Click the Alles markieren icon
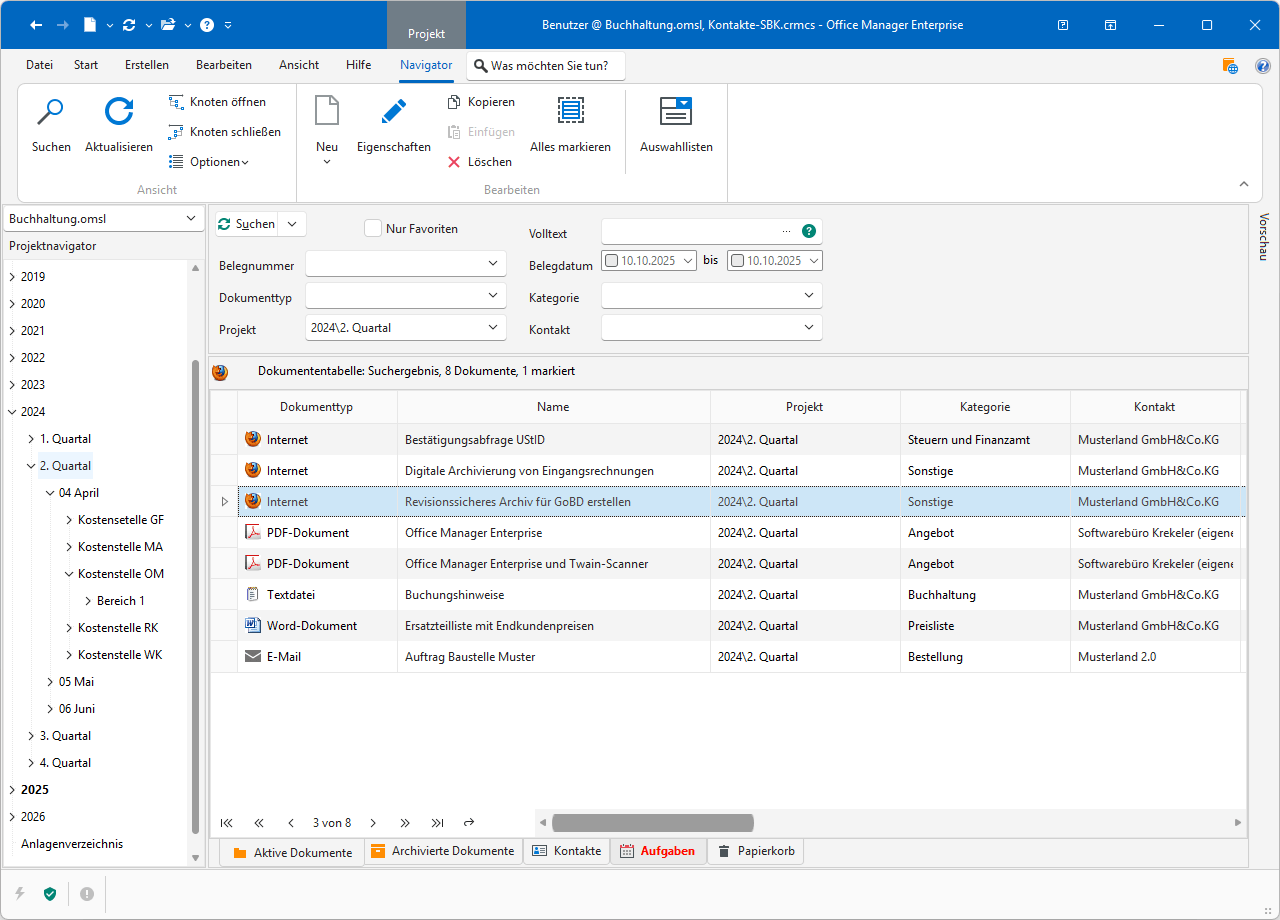This screenshot has width=1280, height=920. pyautogui.click(x=570, y=112)
